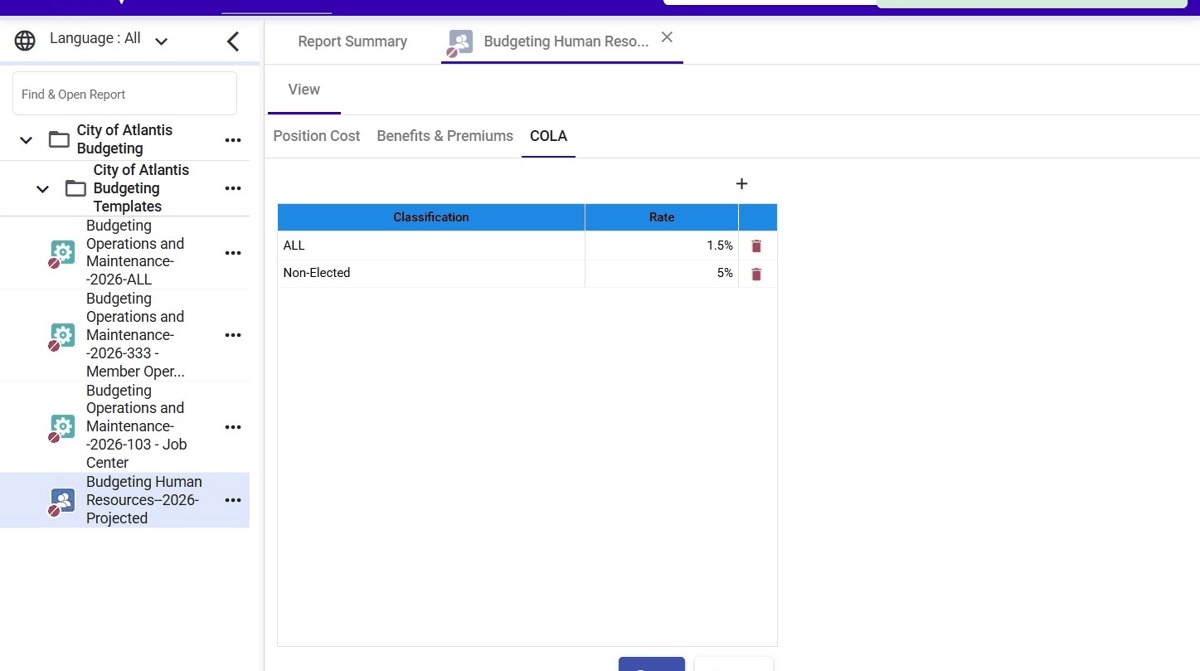The image size is (1200, 671).
Task: Delete the Non-Elected row with trash icon
Action: coord(756,274)
